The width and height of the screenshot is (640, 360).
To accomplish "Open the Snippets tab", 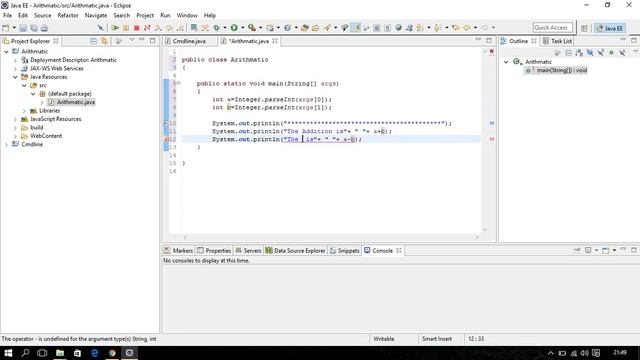I will point(344,251).
